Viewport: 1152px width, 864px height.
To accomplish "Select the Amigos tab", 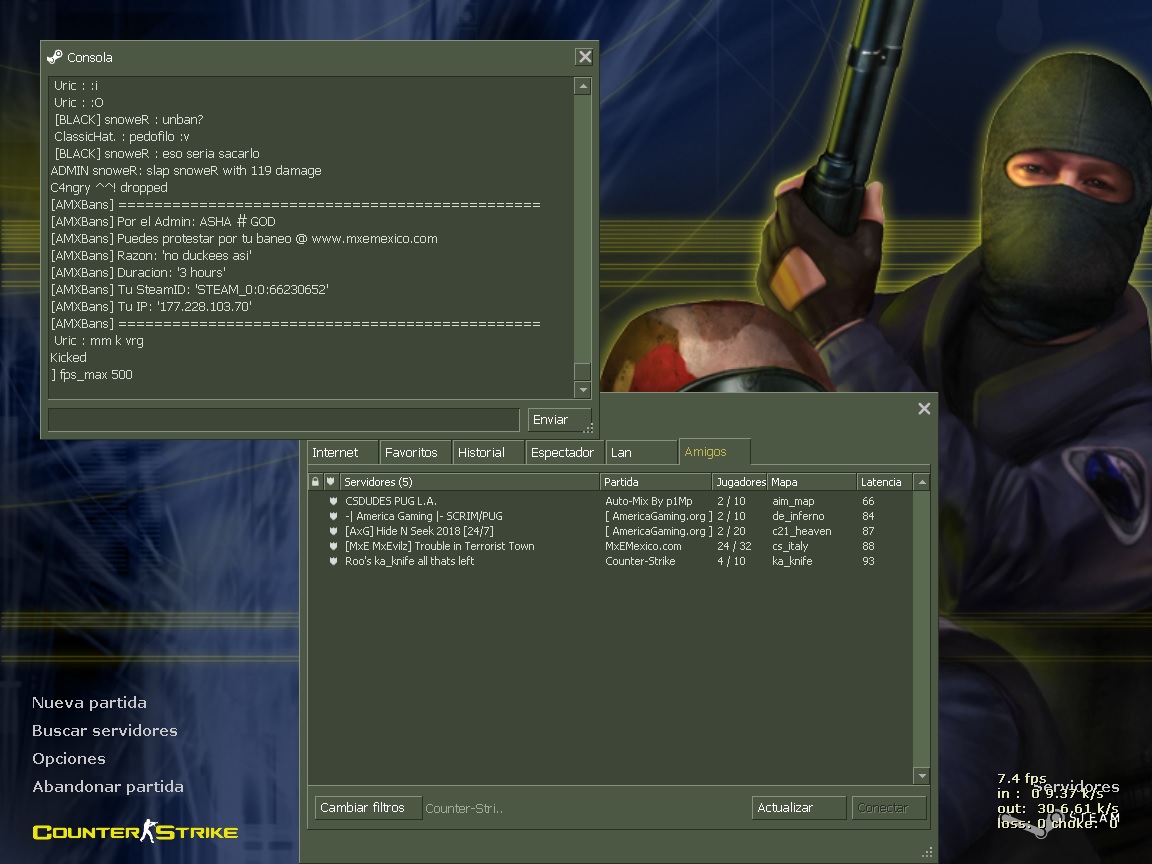I will coord(714,452).
